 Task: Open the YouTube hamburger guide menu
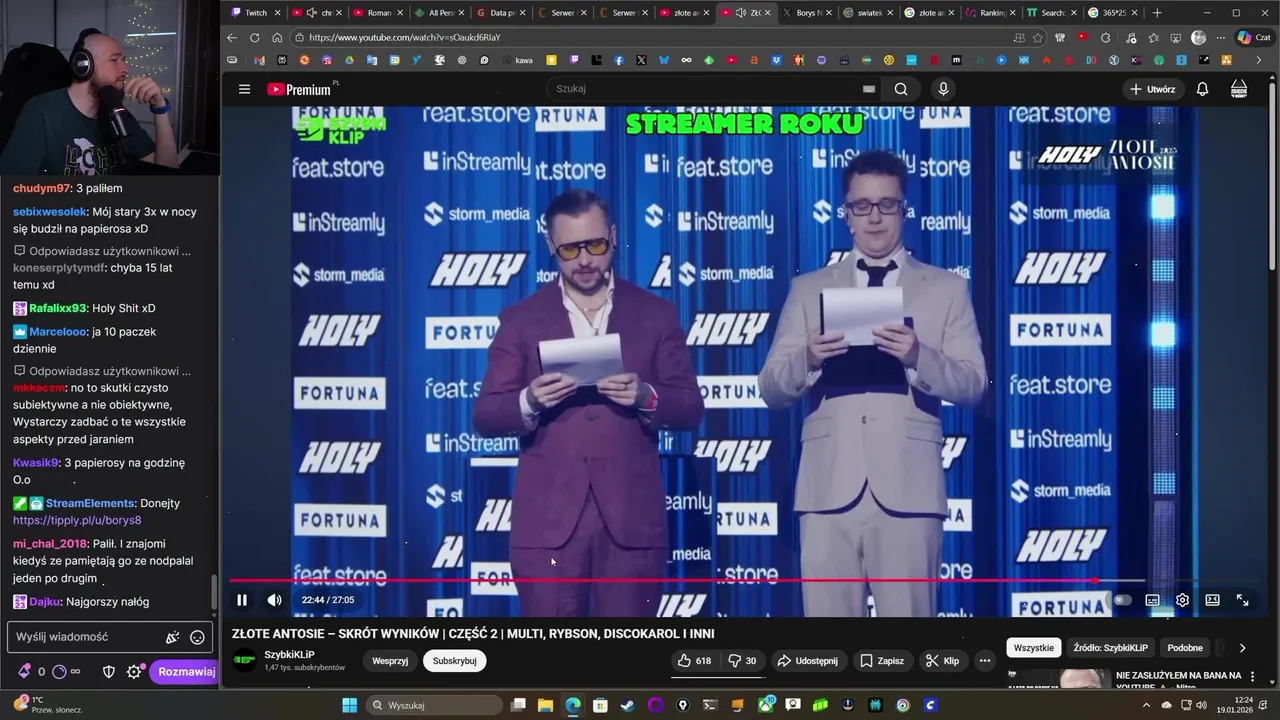(244, 89)
